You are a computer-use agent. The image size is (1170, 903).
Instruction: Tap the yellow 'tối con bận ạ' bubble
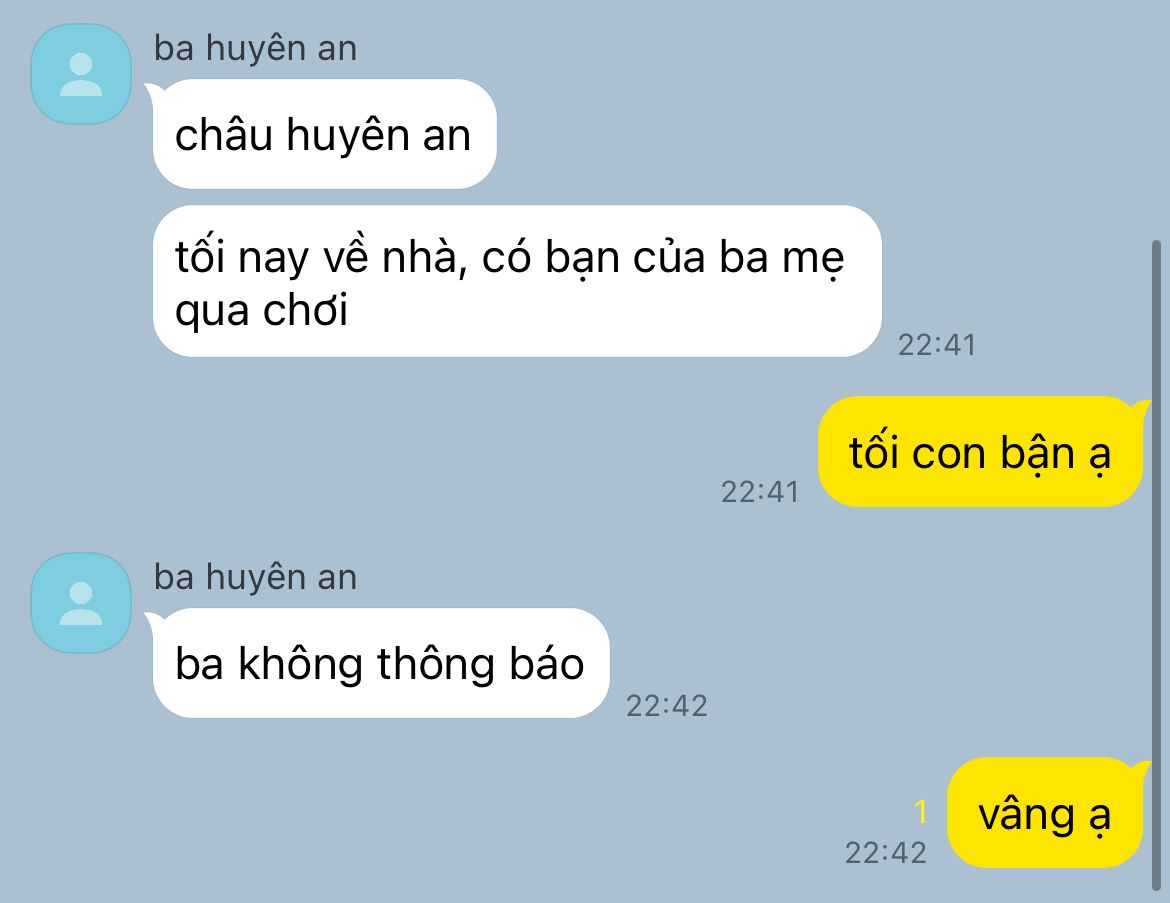point(980,452)
